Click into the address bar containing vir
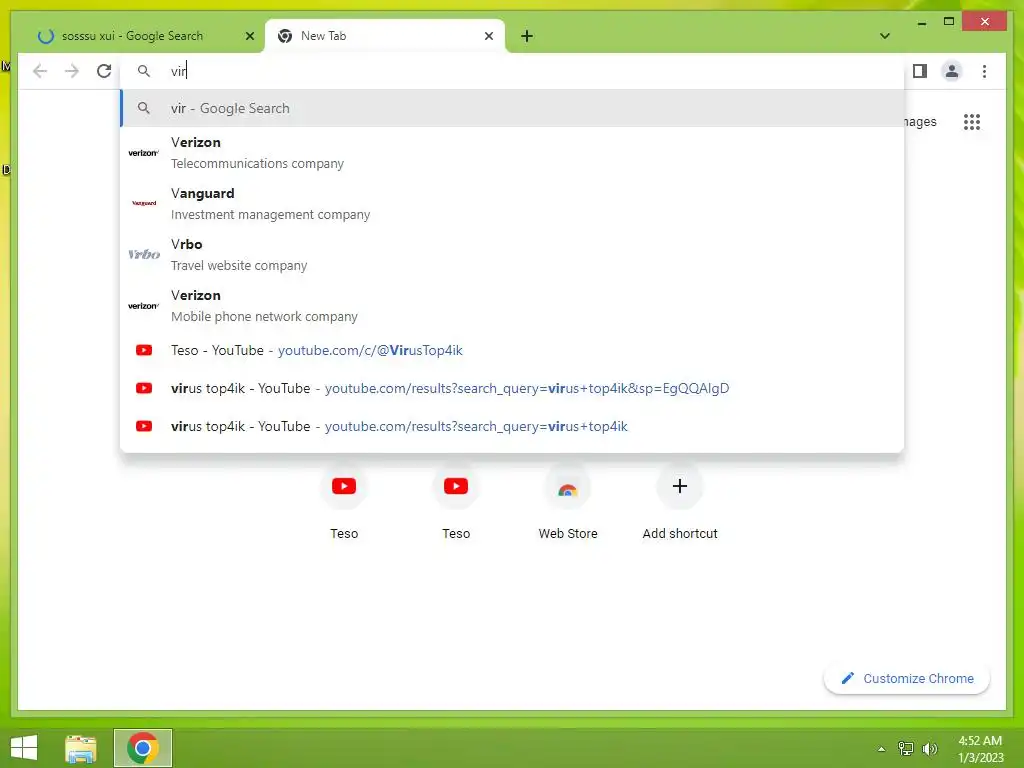 (512, 71)
